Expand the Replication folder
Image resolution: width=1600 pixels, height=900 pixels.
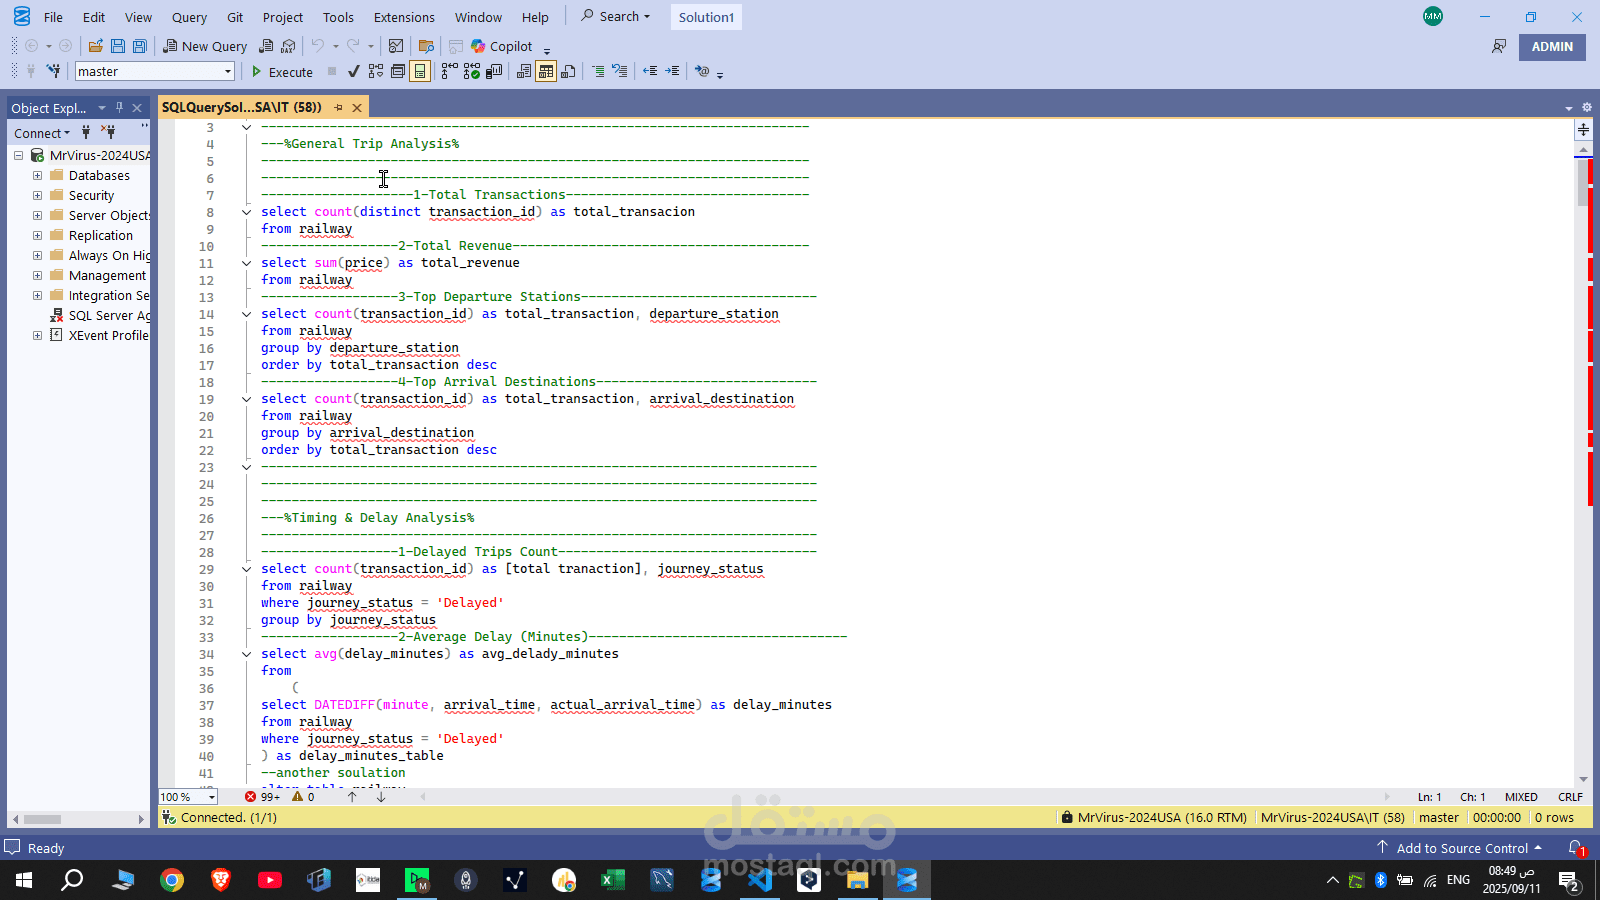[37, 235]
